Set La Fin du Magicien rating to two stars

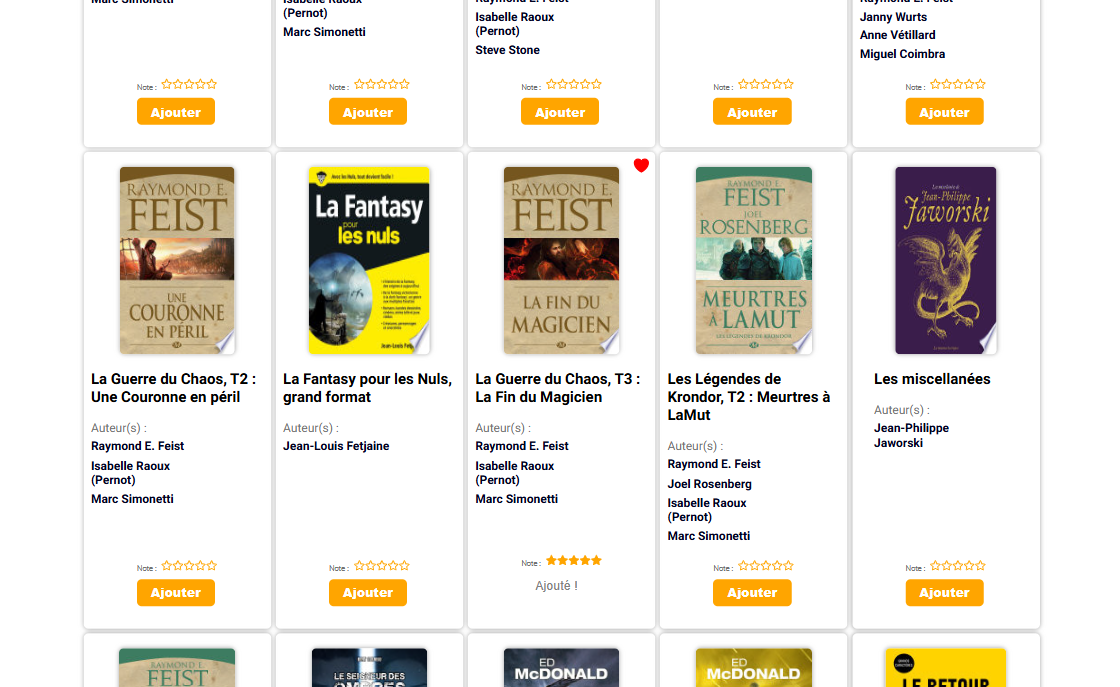tap(562, 561)
